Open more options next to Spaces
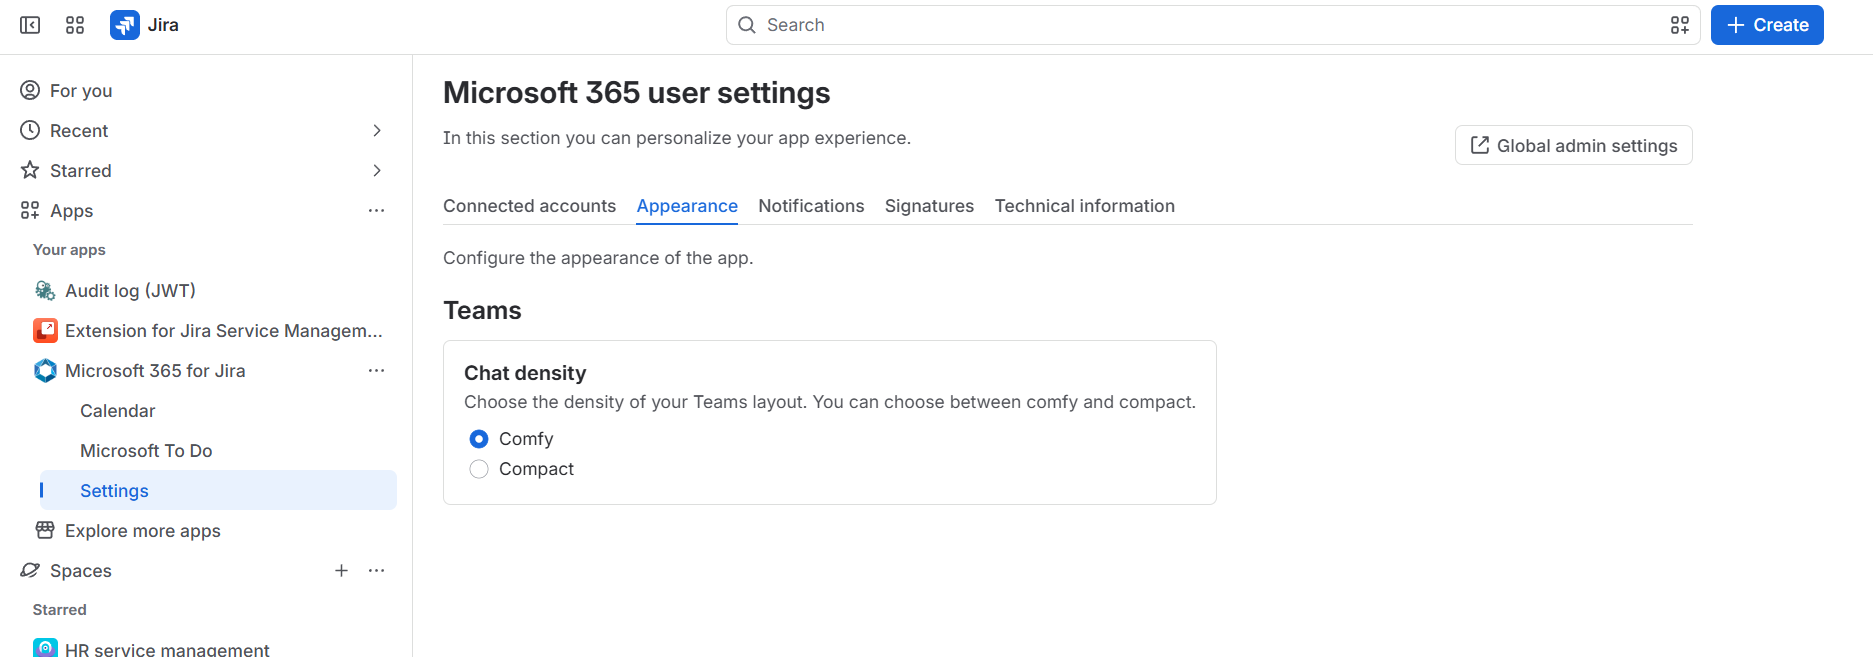 coord(376,571)
